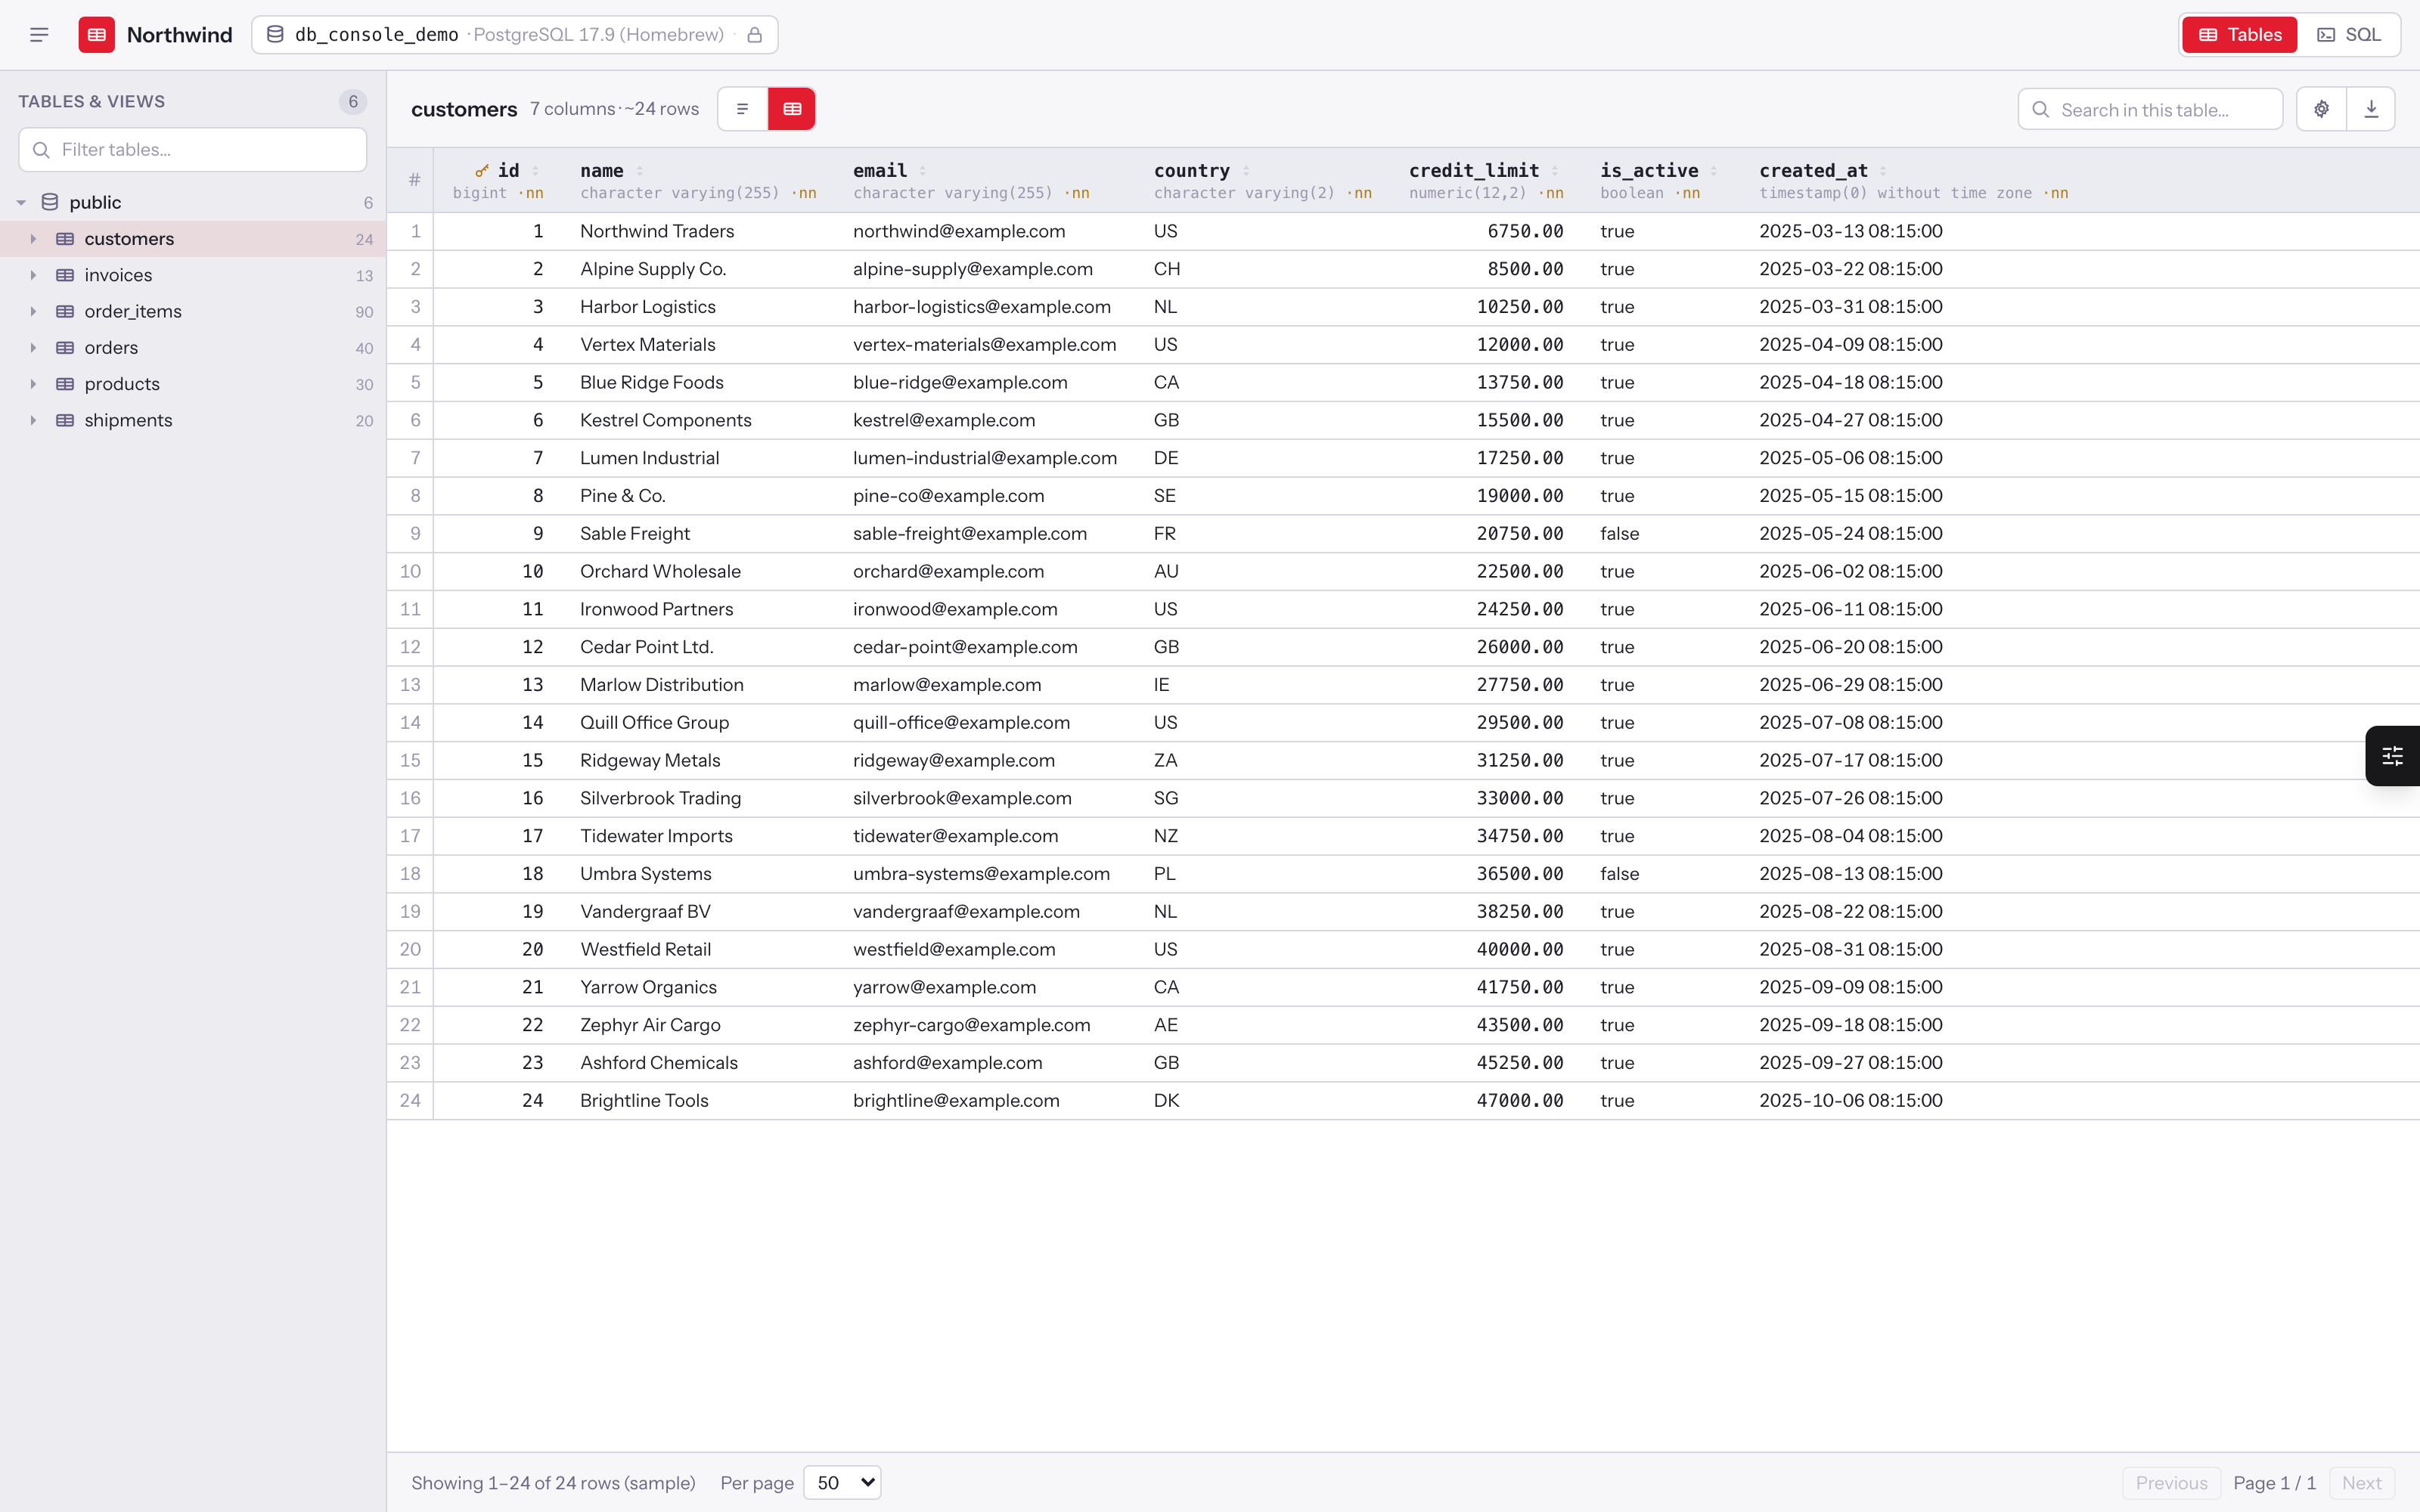The image size is (2420, 1512).
Task: Focus the Filter tables input
Action: click(193, 150)
